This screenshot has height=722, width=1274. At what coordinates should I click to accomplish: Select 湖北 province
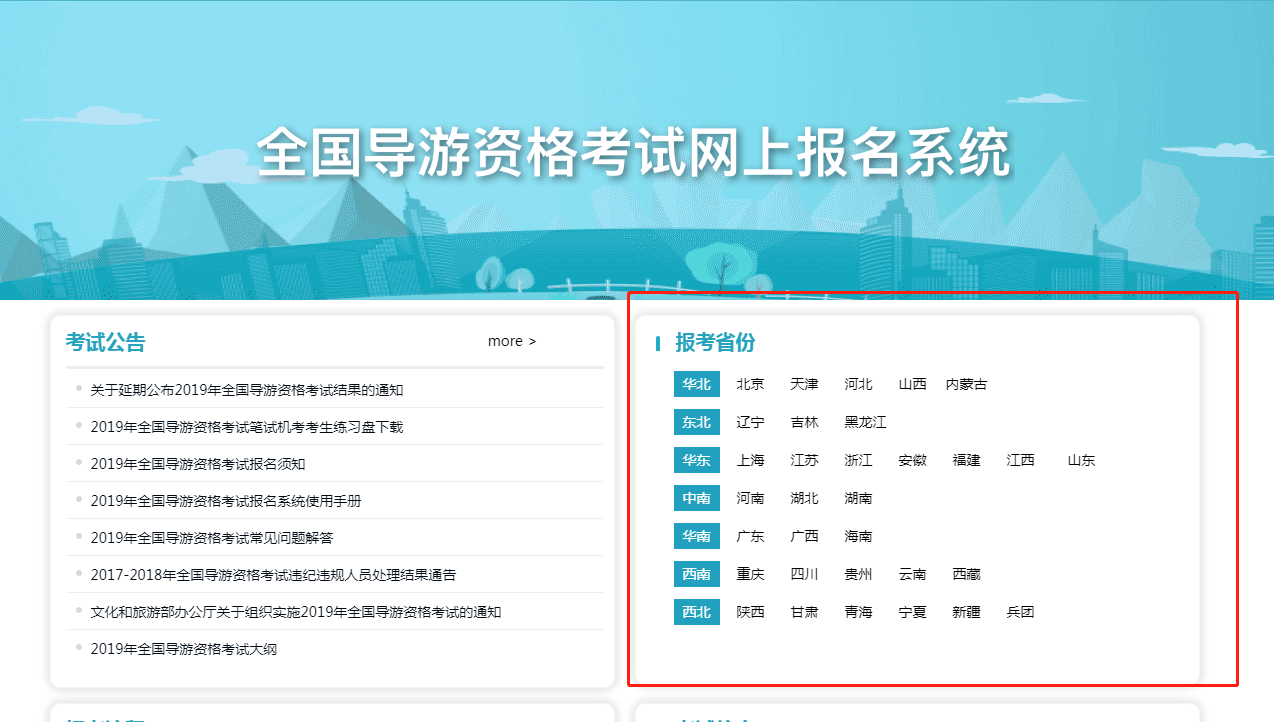tap(804, 498)
